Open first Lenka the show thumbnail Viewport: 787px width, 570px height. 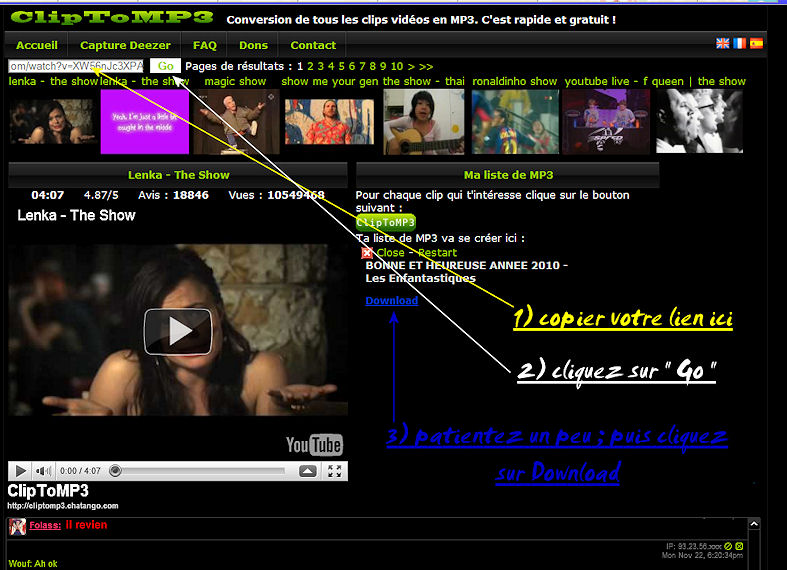52,121
